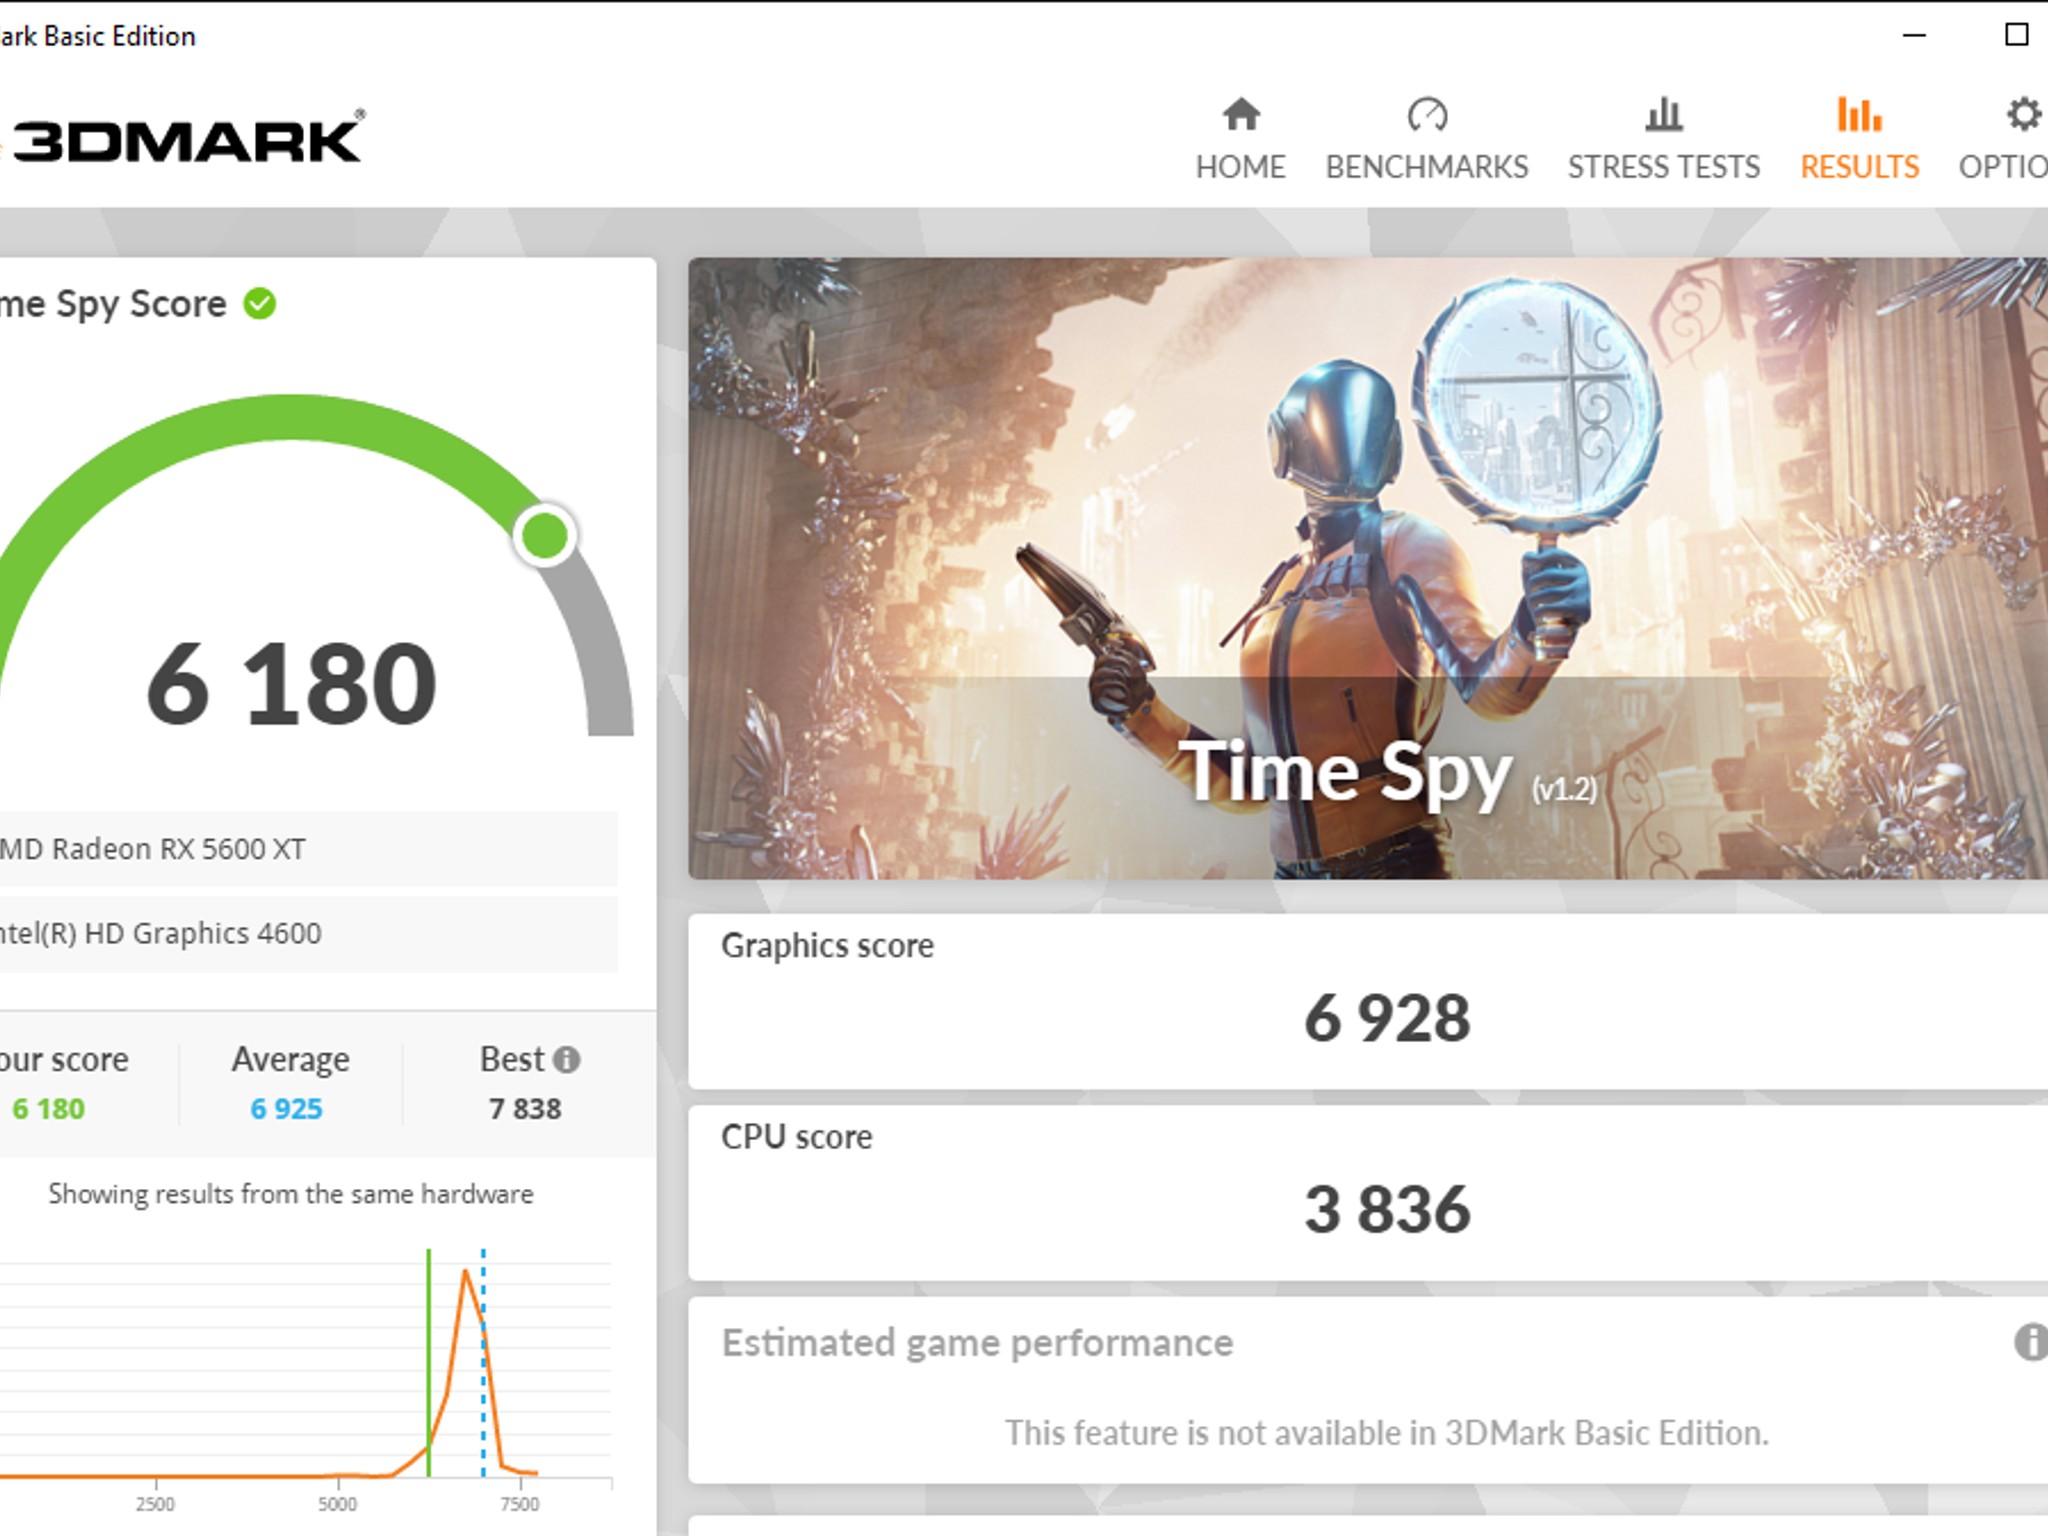
Task: Open Options using the gear icon
Action: click(2024, 115)
